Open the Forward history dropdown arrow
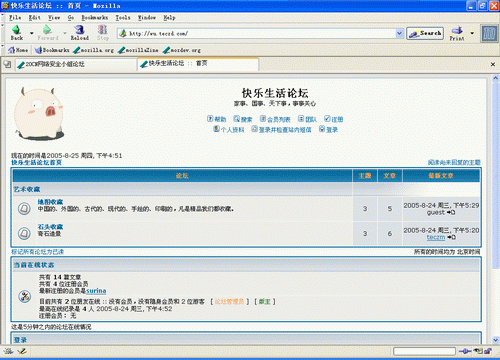The height and width of the screenshot is (360, 500). point(65,33)
